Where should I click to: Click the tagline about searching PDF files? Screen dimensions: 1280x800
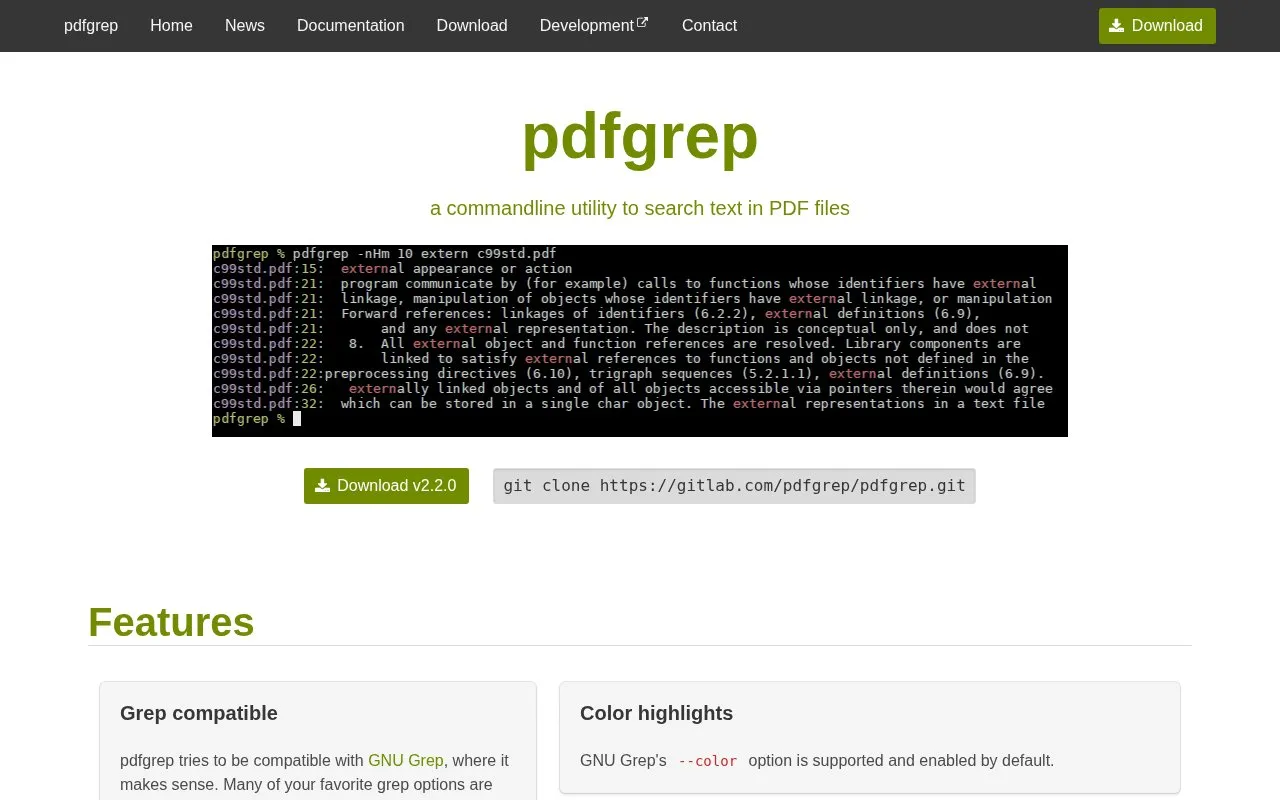(x=640, y=208)
